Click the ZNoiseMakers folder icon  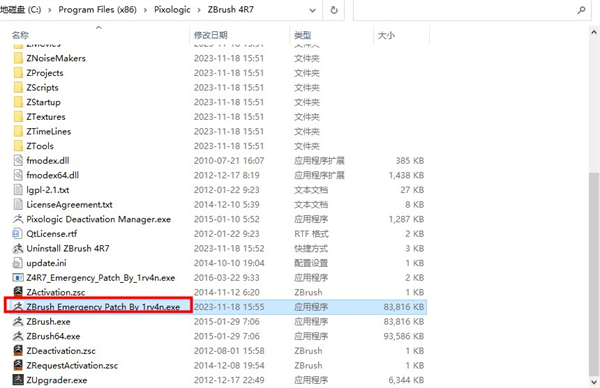(x=18, y=58)
